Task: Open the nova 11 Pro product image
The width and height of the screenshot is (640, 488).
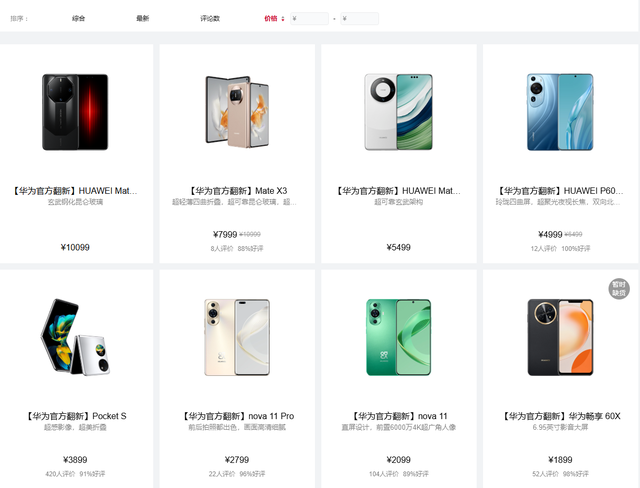Action: coord(237,337)
